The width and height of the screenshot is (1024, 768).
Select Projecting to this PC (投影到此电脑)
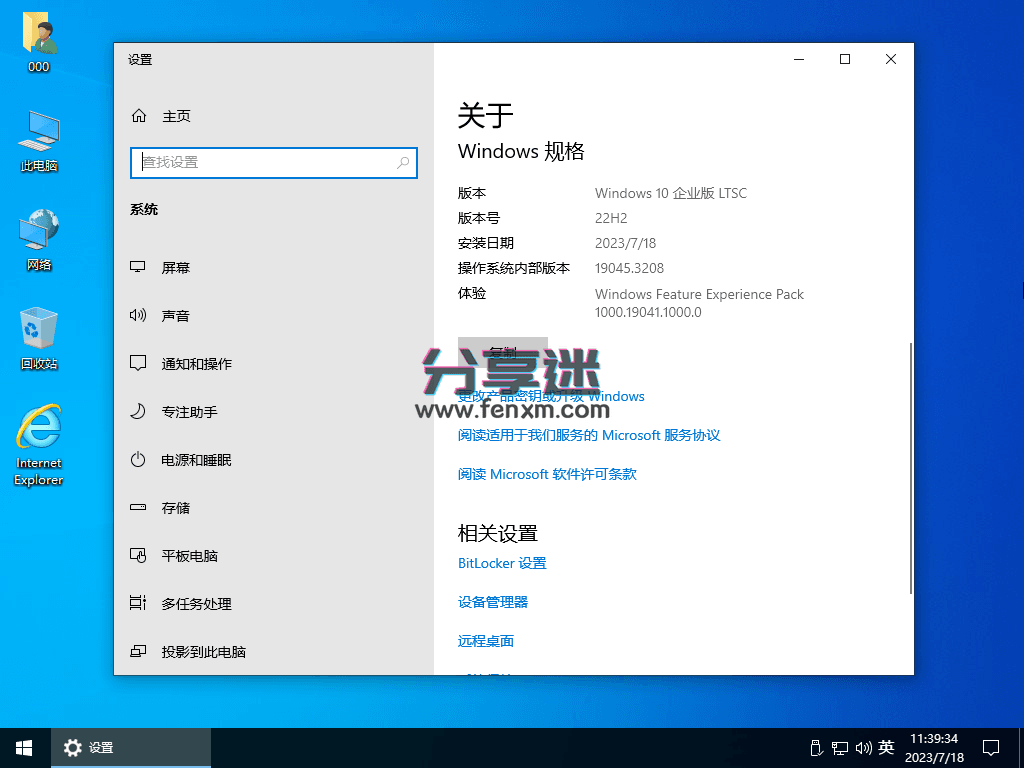tap(203, 652)
